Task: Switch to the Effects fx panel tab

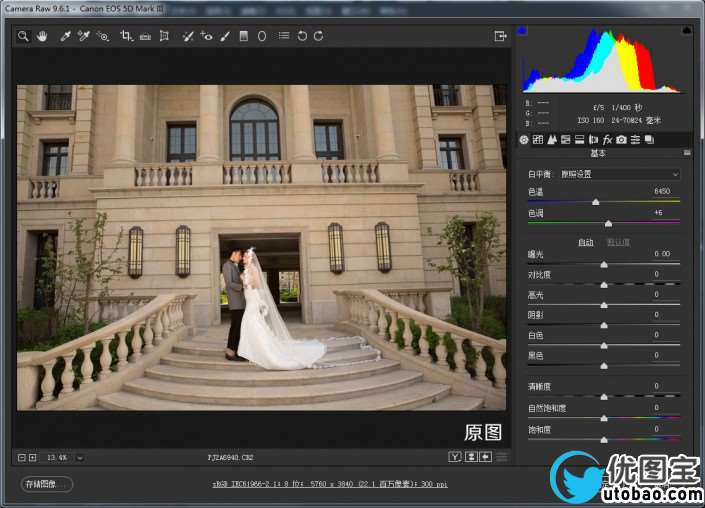Action: pyautogui.click(x=607, y=139)
